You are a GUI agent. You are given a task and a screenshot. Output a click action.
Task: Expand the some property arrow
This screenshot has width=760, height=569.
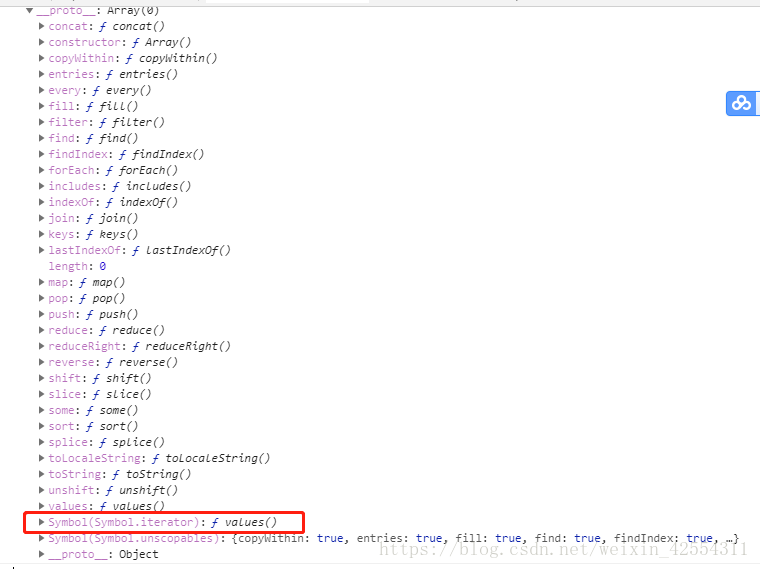(x=42, y=410)
